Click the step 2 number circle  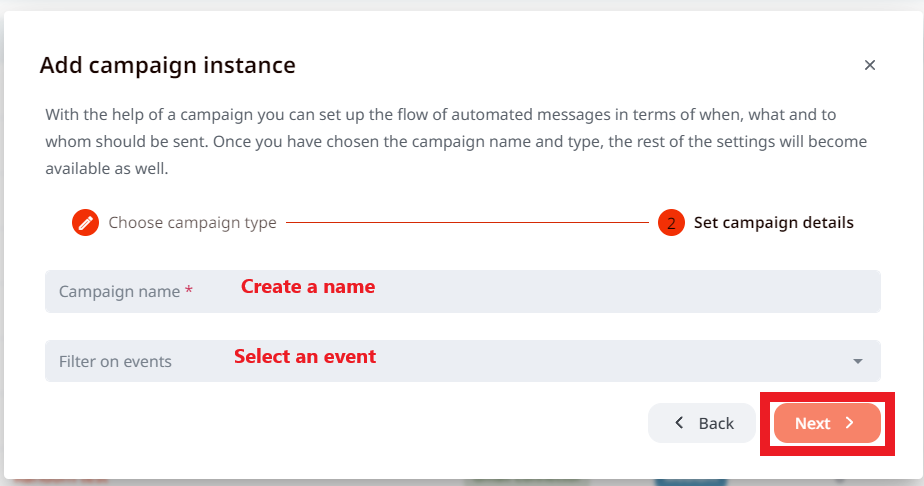(670, 223)
